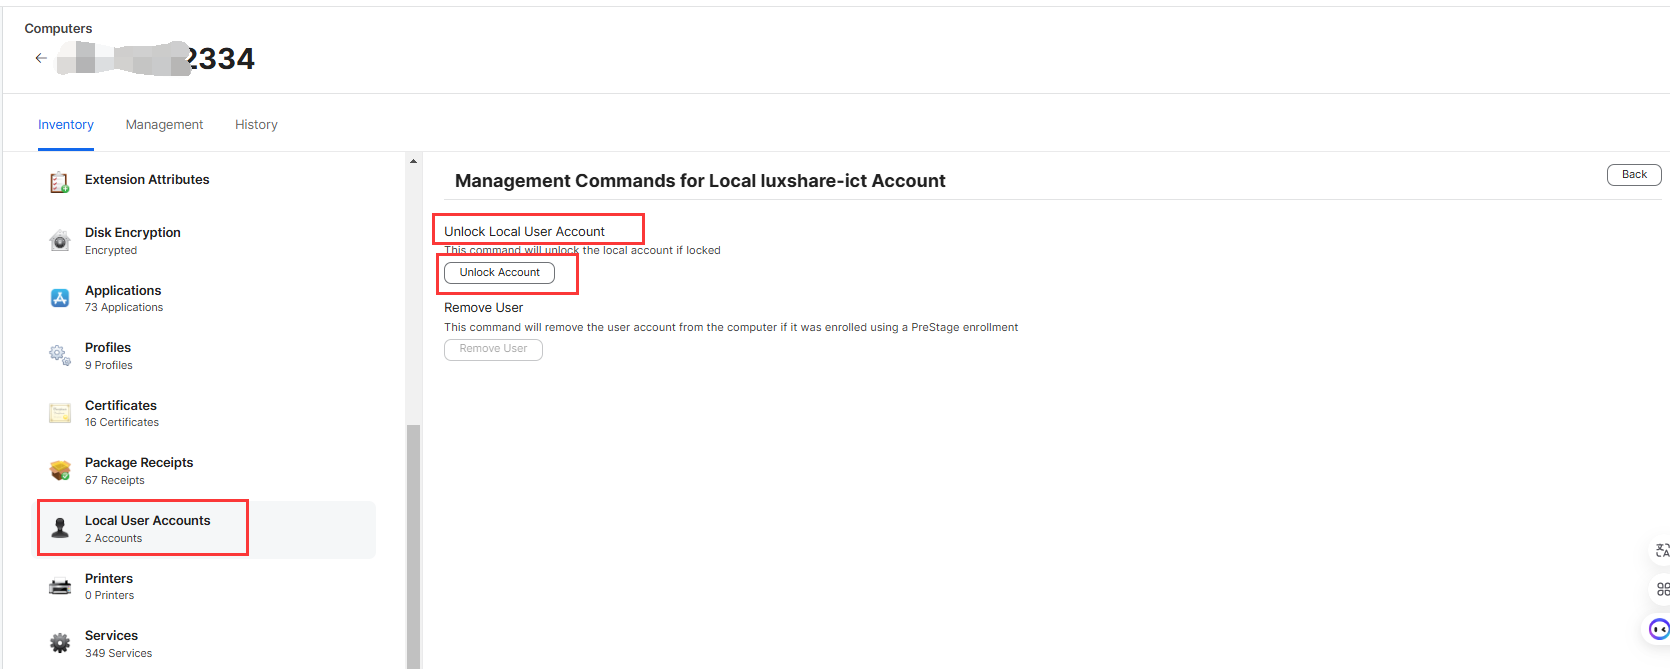Click the Local User Accounts person icon
Screen dimensions: 1670x669
point(60,528)
